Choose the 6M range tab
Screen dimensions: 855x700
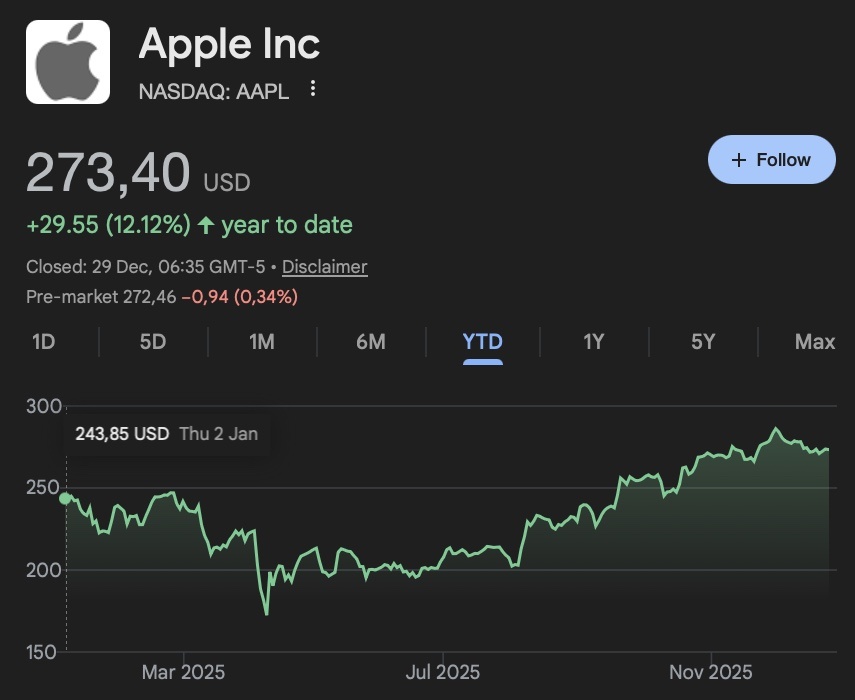point(370,342)
